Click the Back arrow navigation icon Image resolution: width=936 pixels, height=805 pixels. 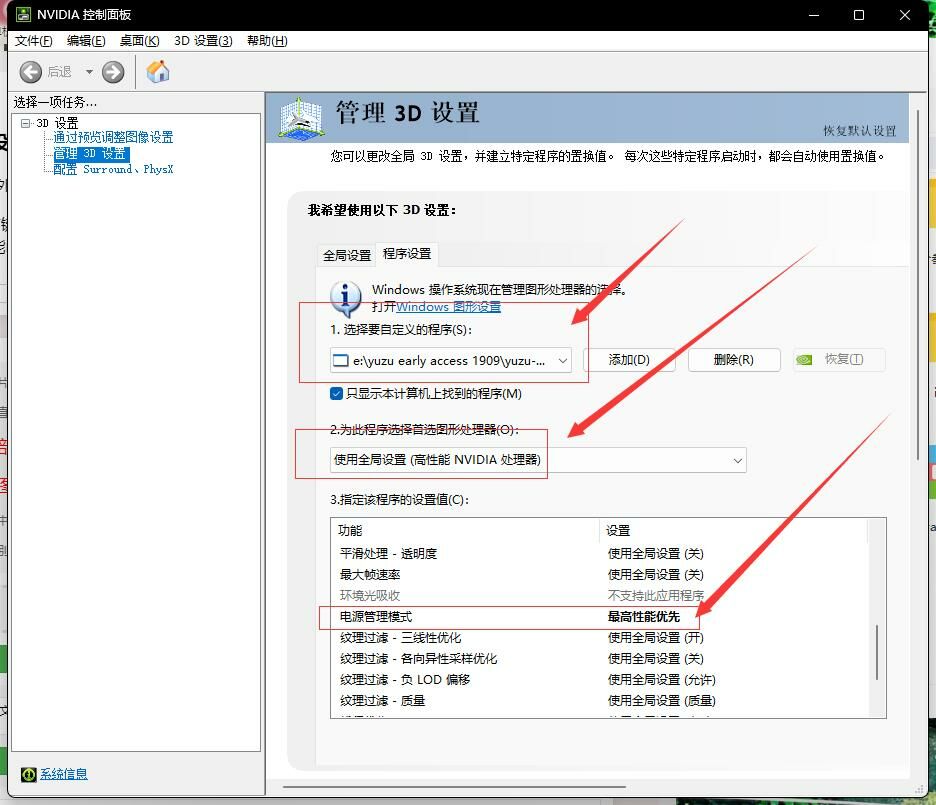pyautogui.click(x=31, y=71)
